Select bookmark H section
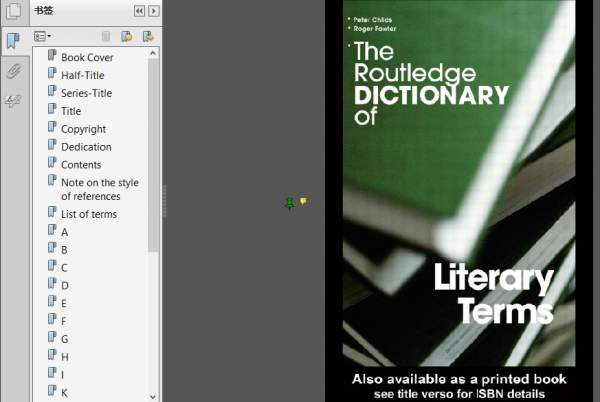 pos(65,357)
